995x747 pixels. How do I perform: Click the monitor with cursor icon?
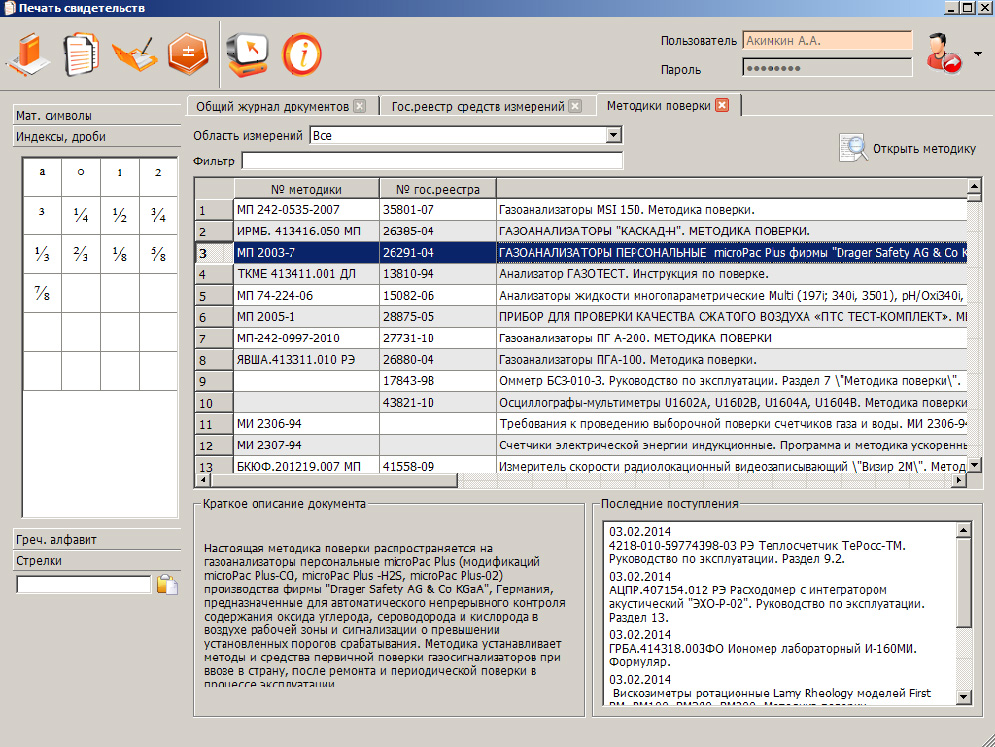[x=246, y=54]
